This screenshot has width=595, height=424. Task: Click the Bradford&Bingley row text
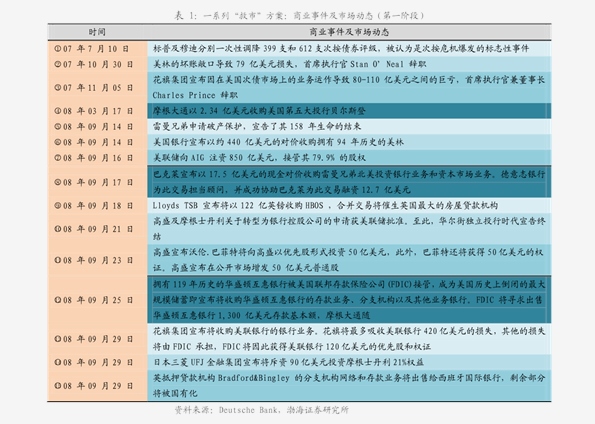point(349,385)
